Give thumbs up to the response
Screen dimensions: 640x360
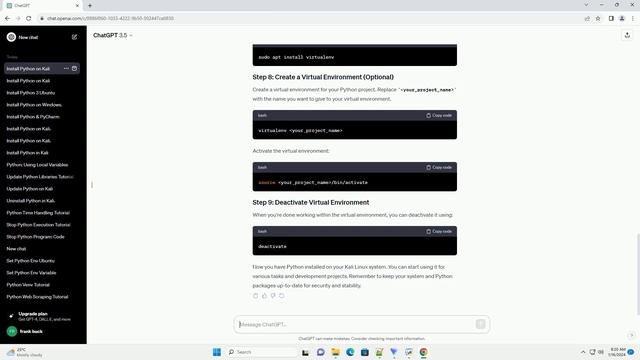coord(264,296)
